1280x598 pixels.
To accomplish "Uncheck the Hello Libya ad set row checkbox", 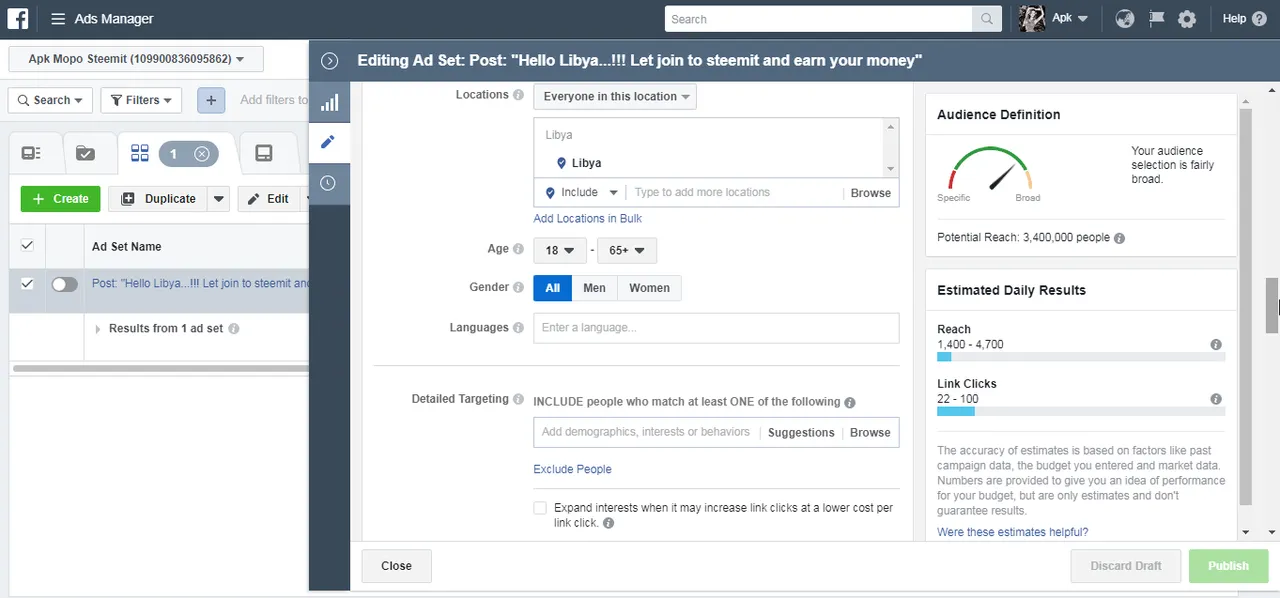I will [x=27, y=284].
